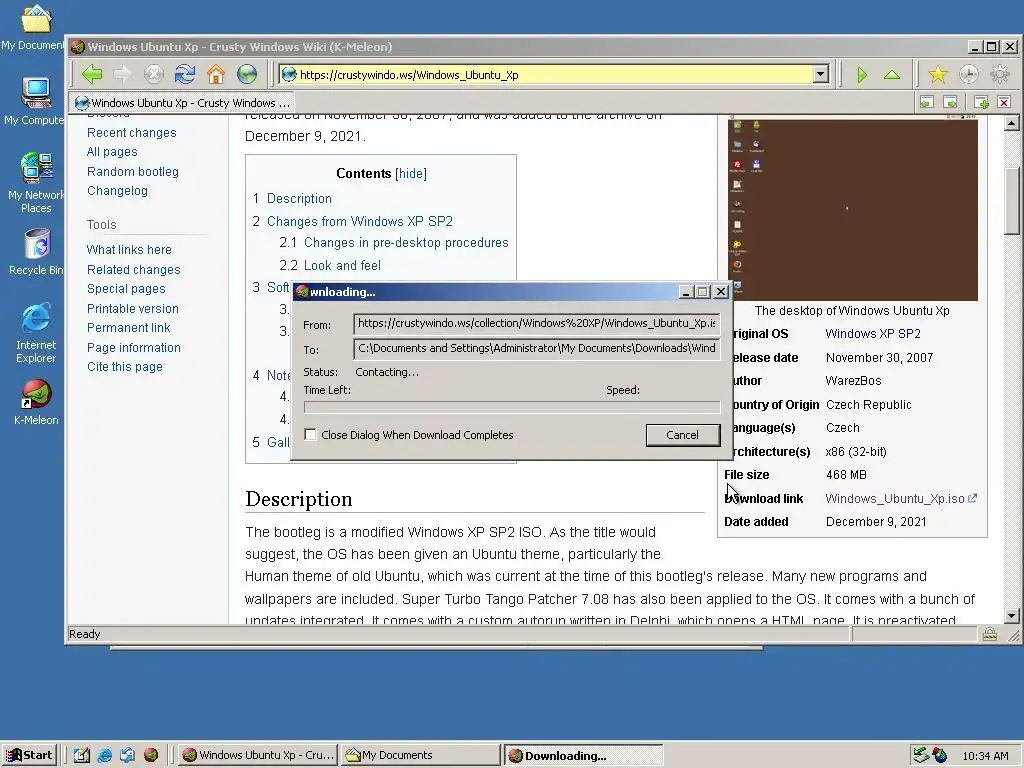Click the previous tab icon in tab bar
This screenshot has width=1024, height=768.
pyautogui.click(x=926, y=102)
